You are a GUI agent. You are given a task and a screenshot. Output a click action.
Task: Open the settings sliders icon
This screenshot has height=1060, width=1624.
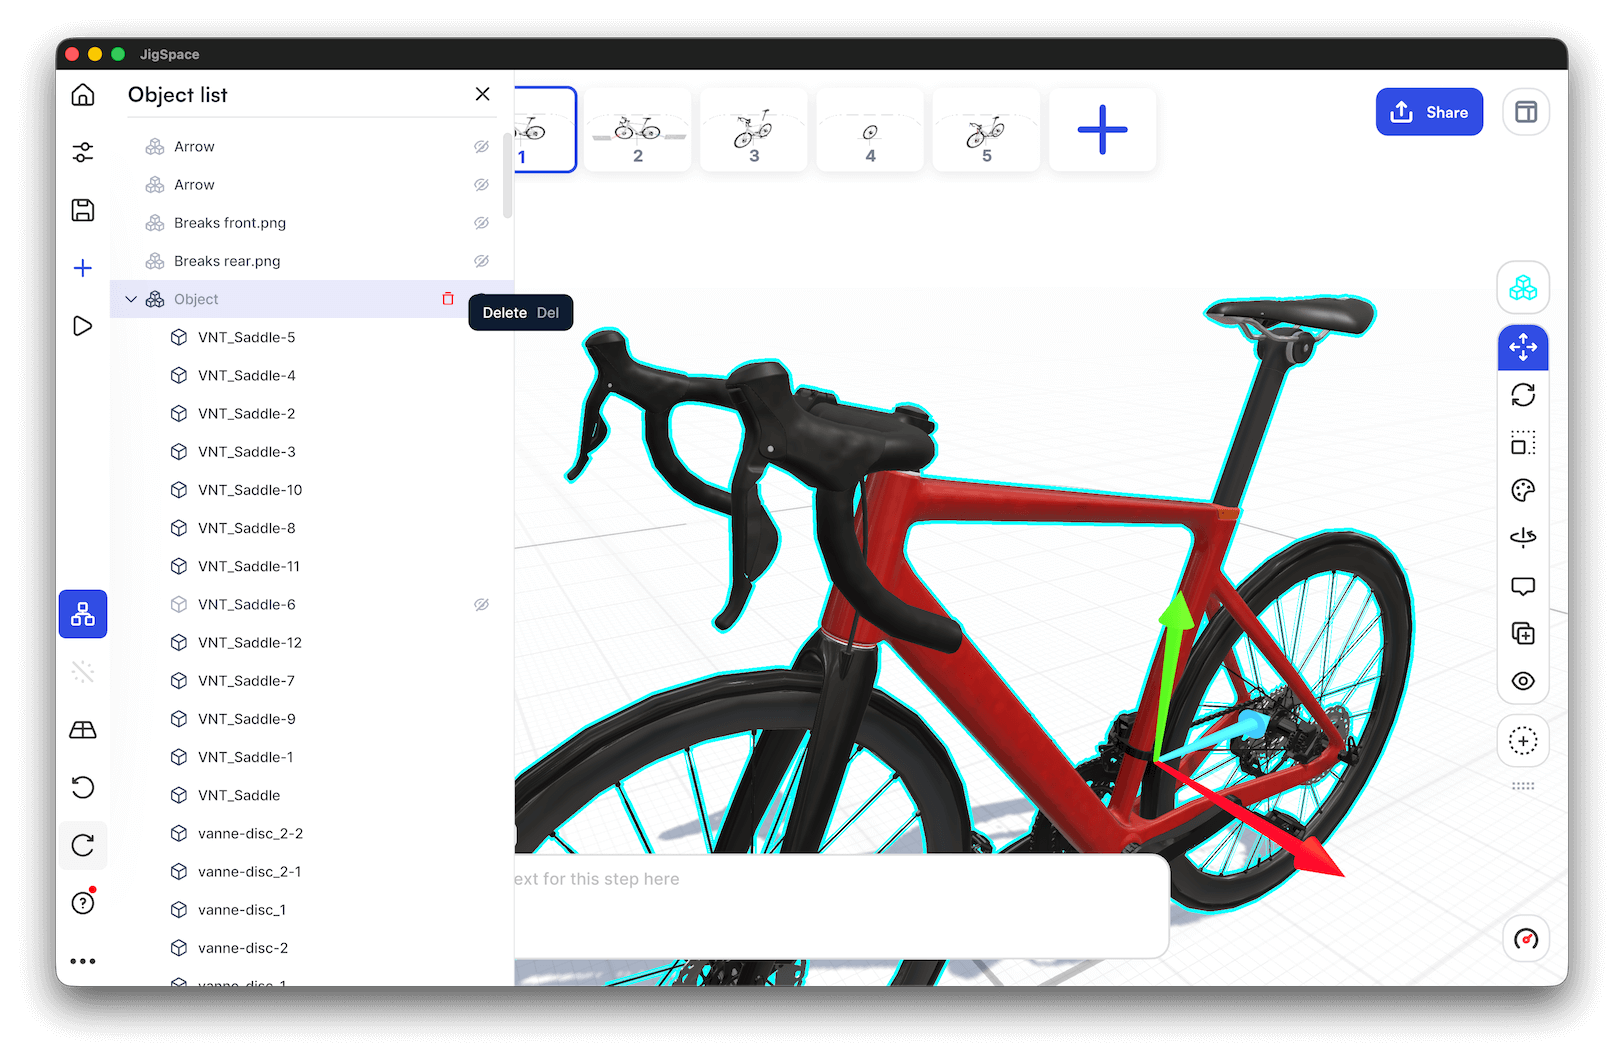pos(83,152)
